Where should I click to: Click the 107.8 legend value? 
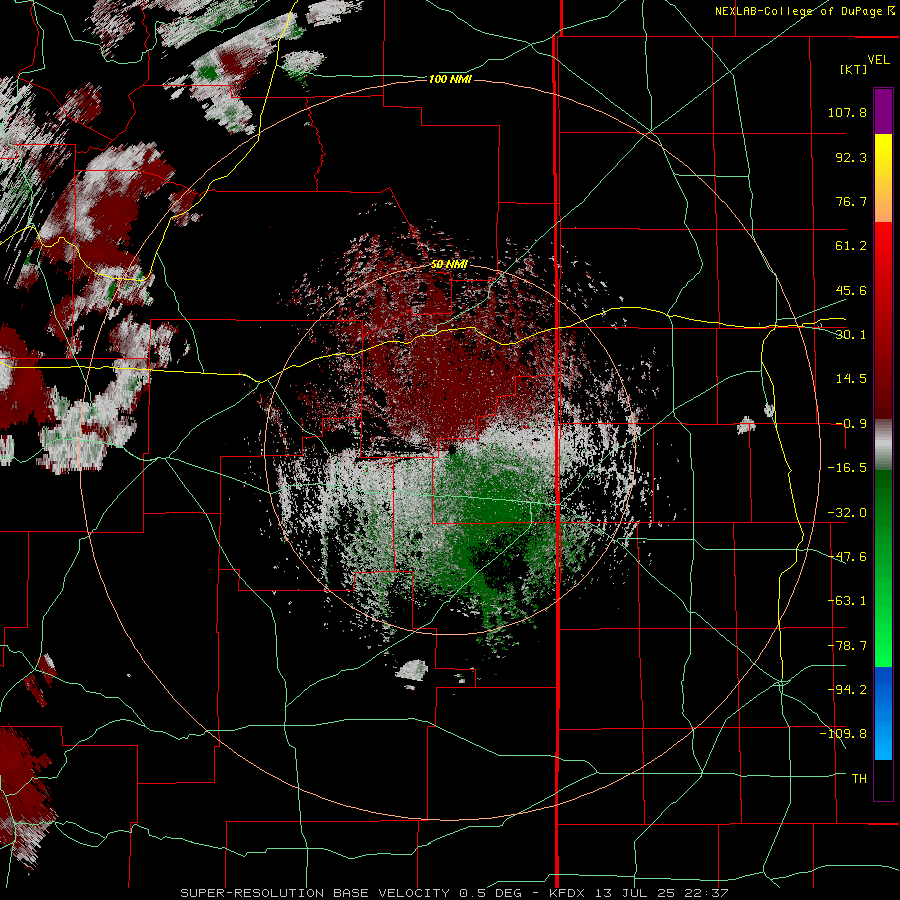coord(847,112)
